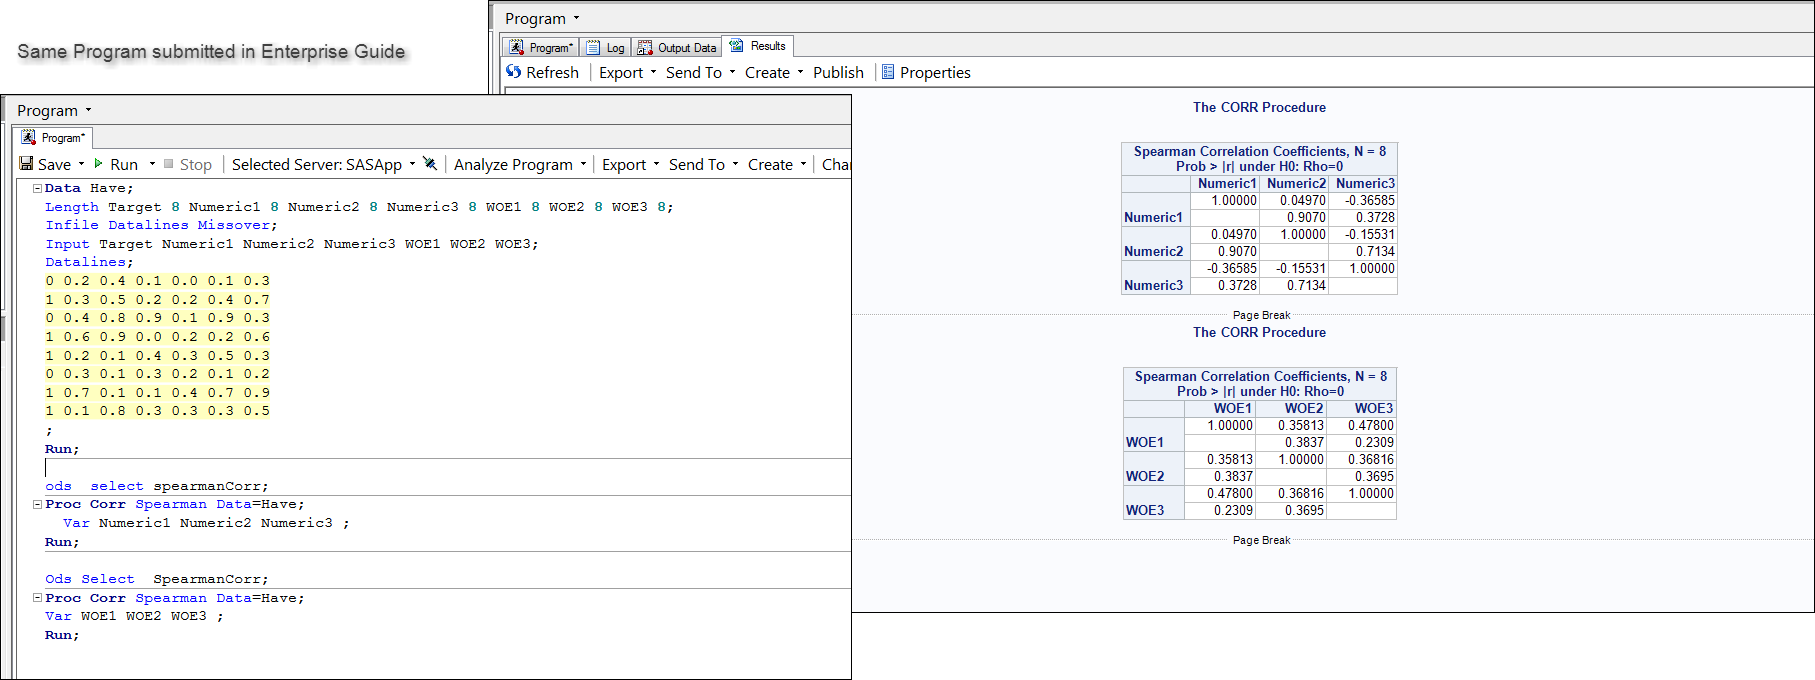Click the server connection plug icon

pyautogui.click(x=430, y=164)
